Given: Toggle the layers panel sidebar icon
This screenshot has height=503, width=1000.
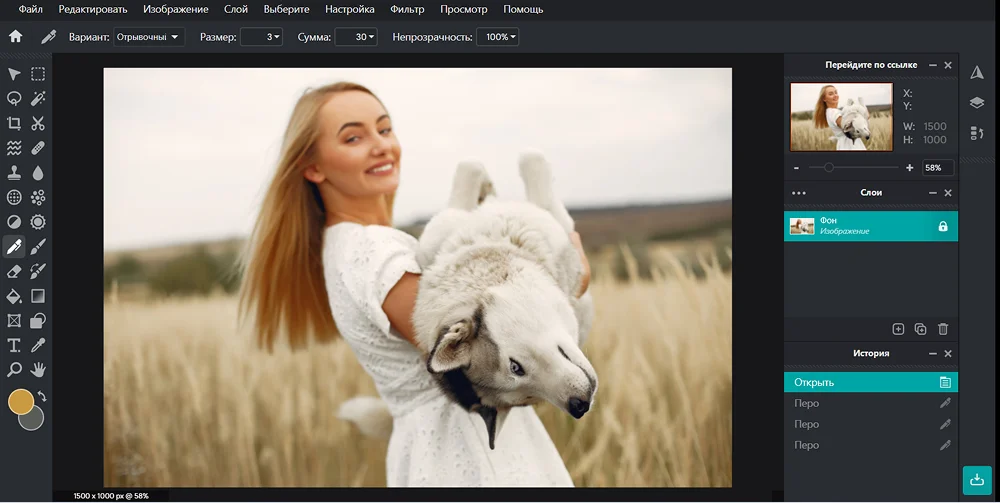Looking at the screenshot, I should tap(977, 103).
